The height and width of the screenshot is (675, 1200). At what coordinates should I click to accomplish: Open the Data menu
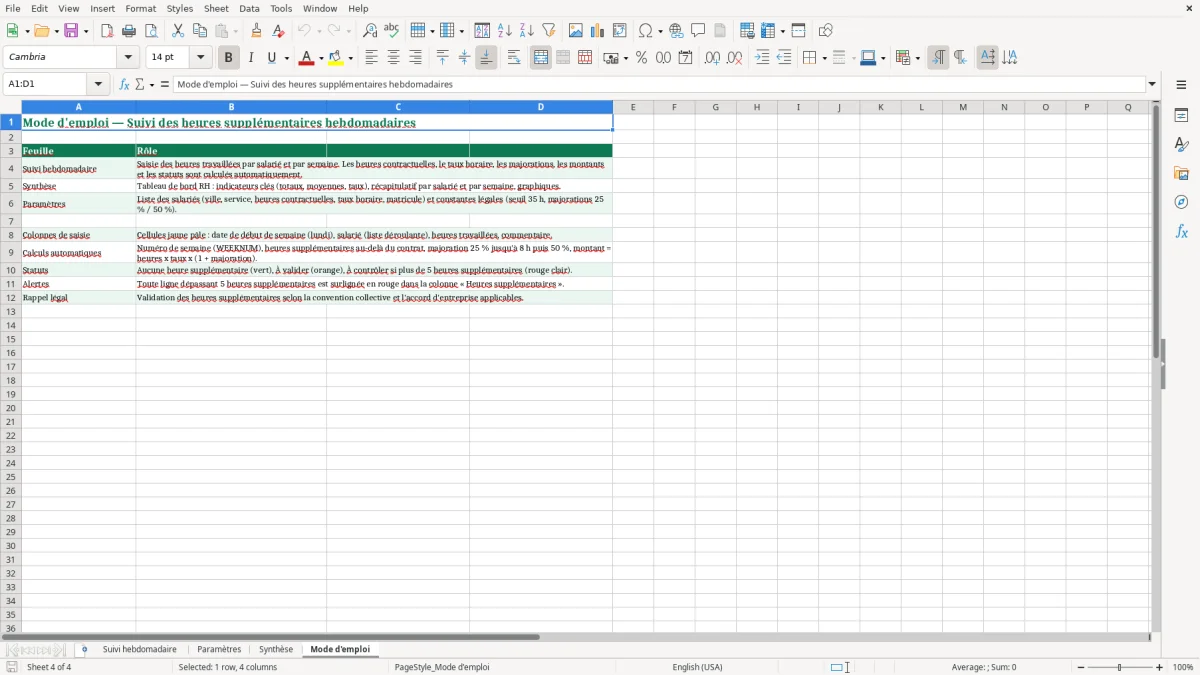249,8
